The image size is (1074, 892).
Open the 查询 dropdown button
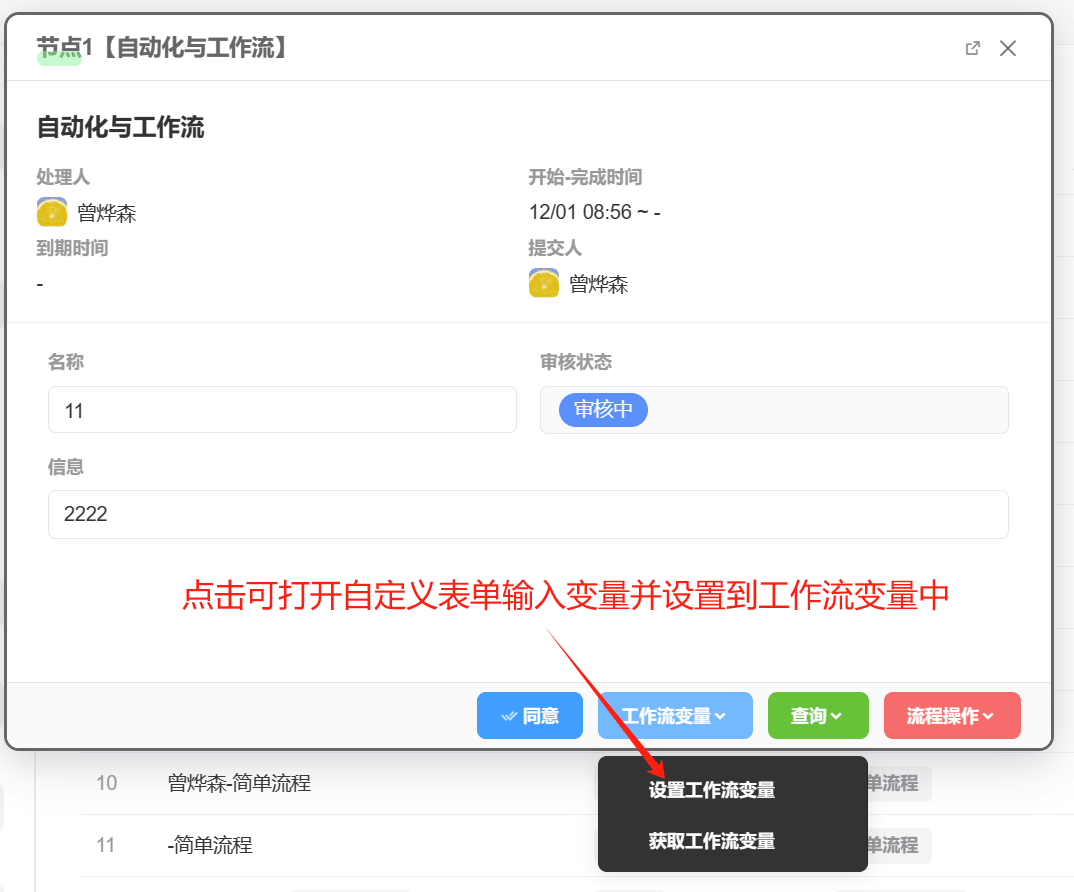(817, 716)
